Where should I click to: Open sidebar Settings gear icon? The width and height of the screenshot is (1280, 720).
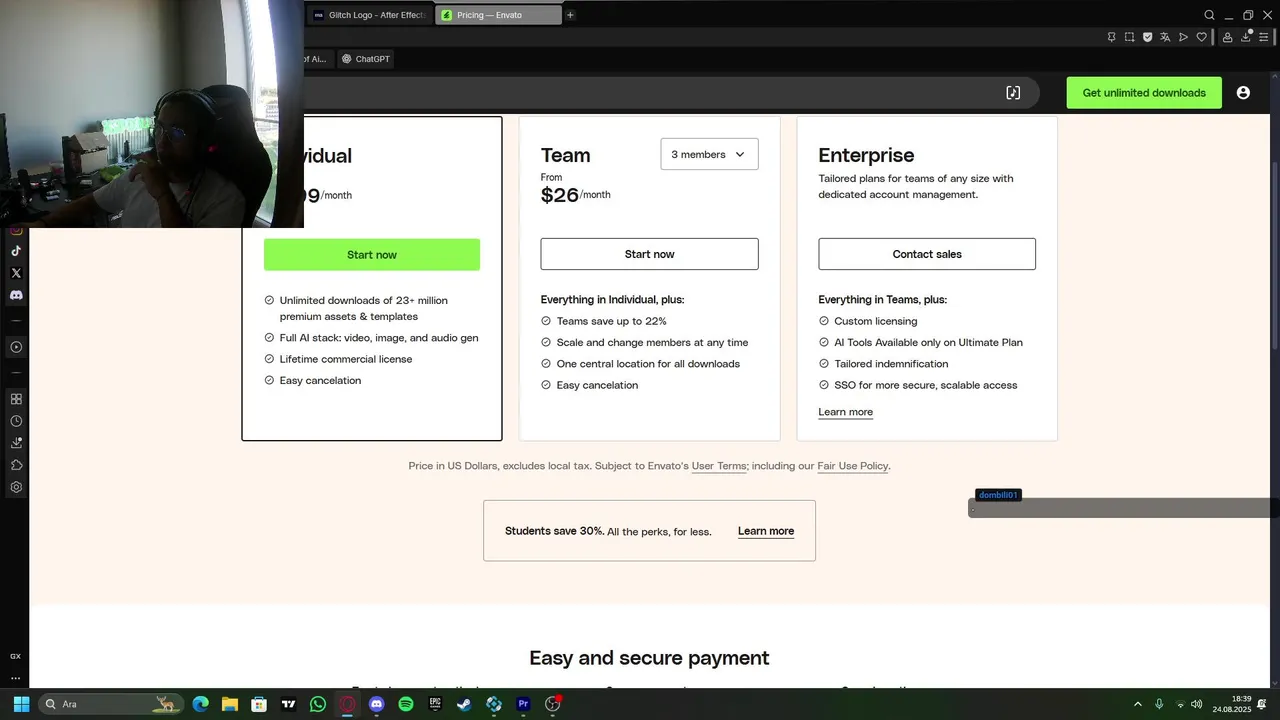pos(16,487)
